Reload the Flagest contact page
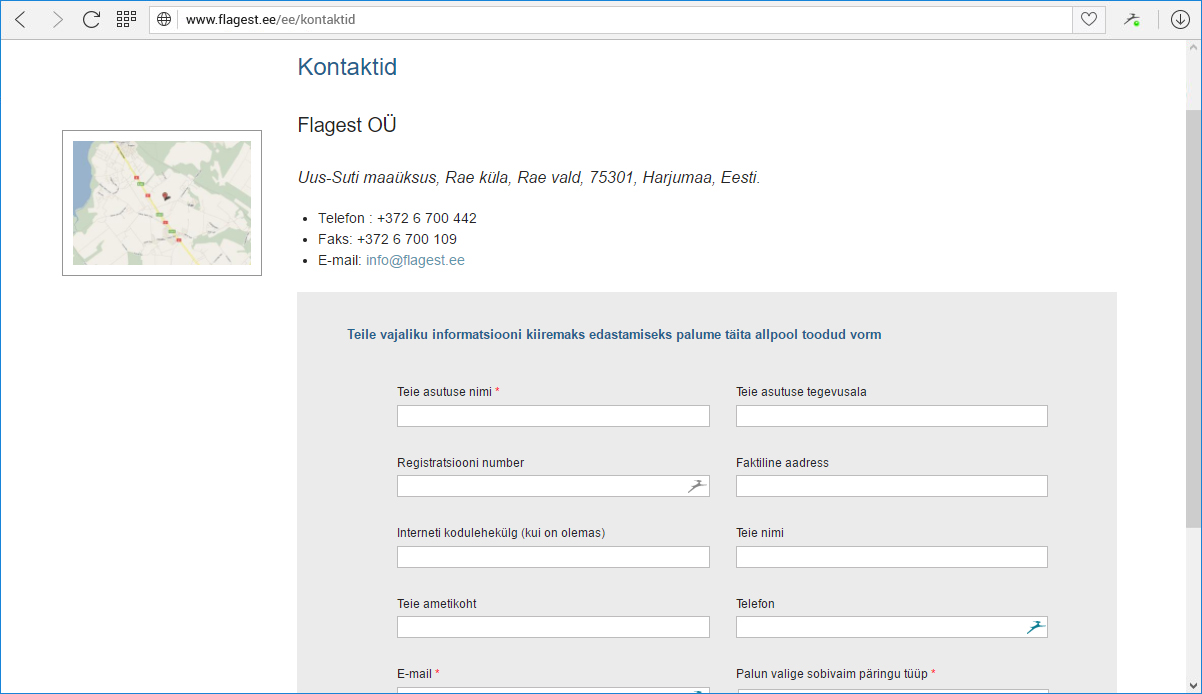1202x694 pixels. pyautogui.click(x=91, y=19)
